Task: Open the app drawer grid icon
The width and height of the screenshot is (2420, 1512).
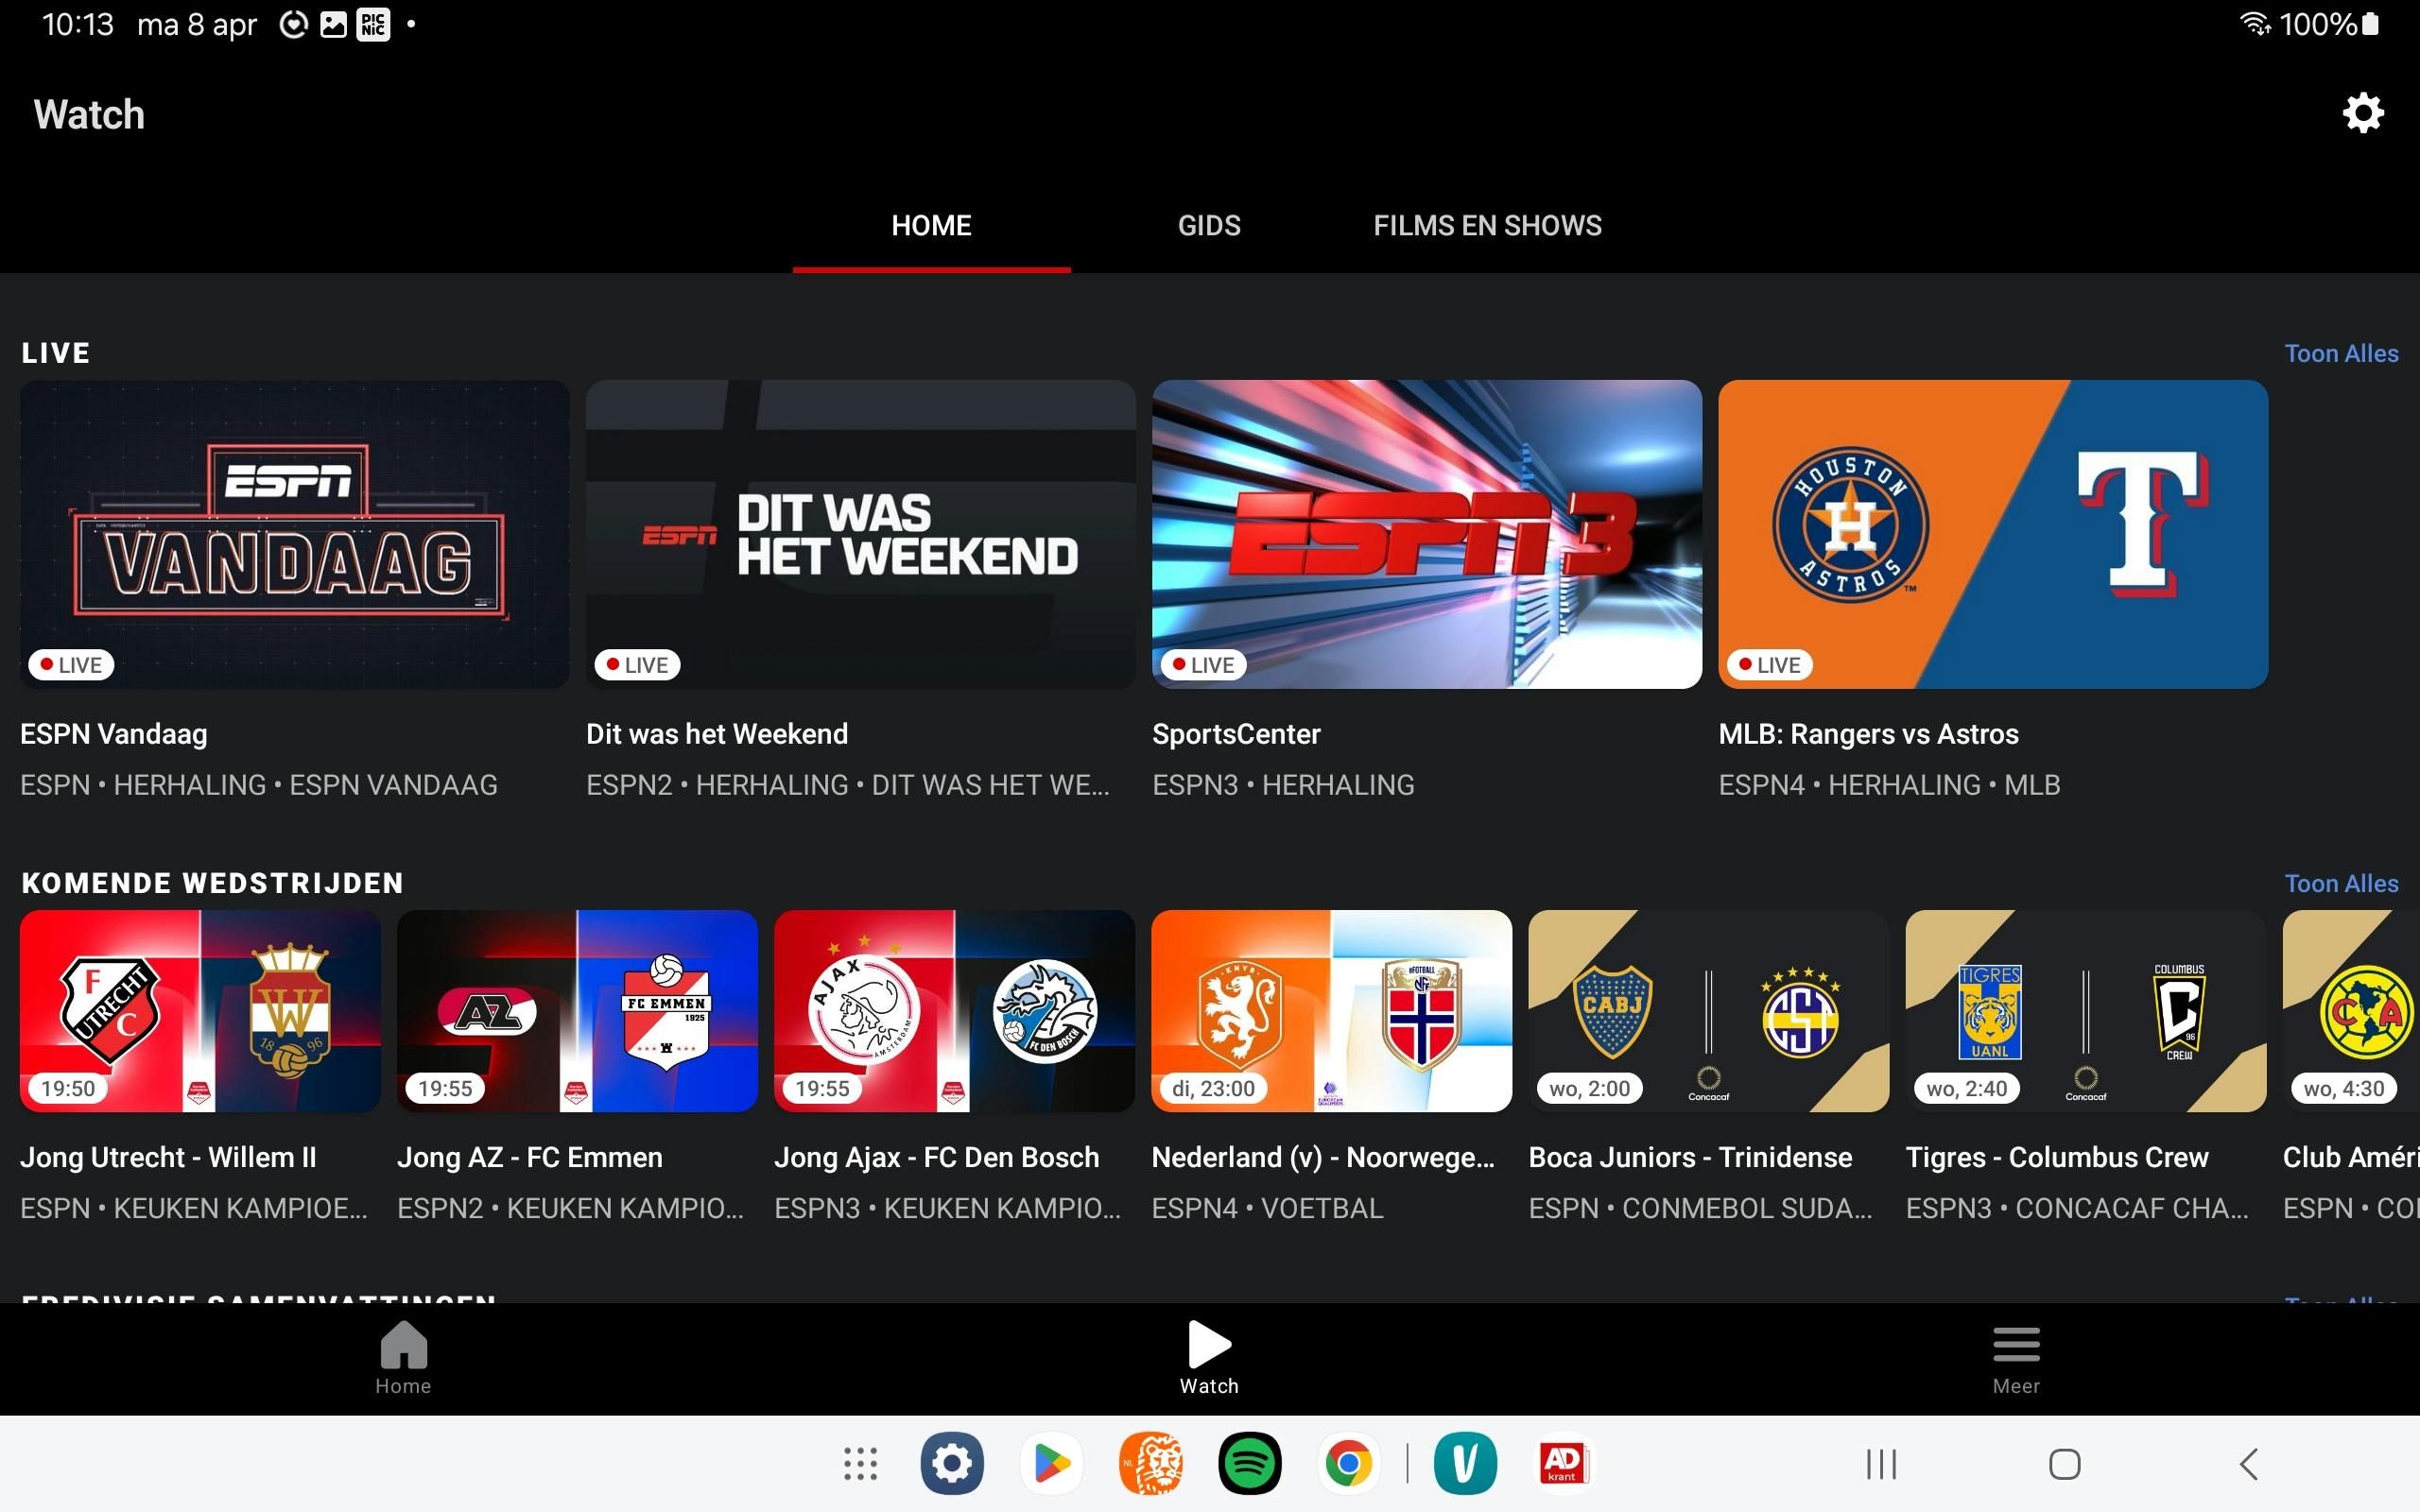Action: coord(860,1464)
